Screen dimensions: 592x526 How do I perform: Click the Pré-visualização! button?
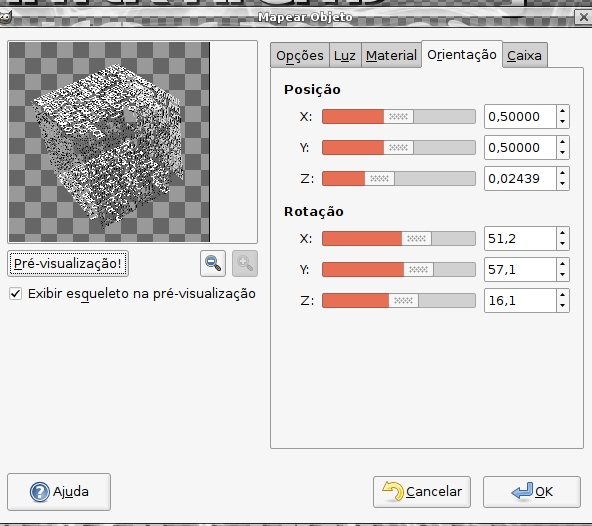point(68,263)
